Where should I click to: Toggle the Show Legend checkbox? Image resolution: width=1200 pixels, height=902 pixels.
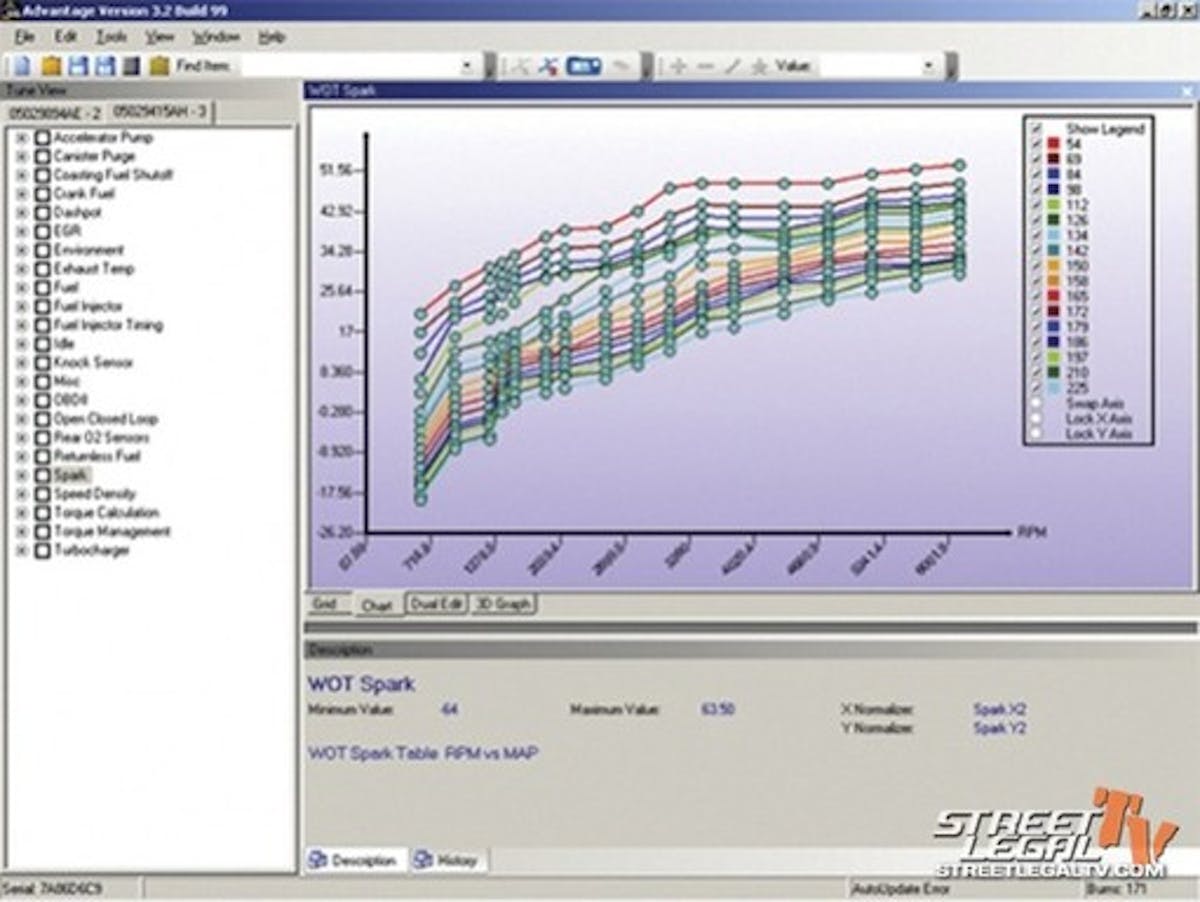(x=1036, y=128)
